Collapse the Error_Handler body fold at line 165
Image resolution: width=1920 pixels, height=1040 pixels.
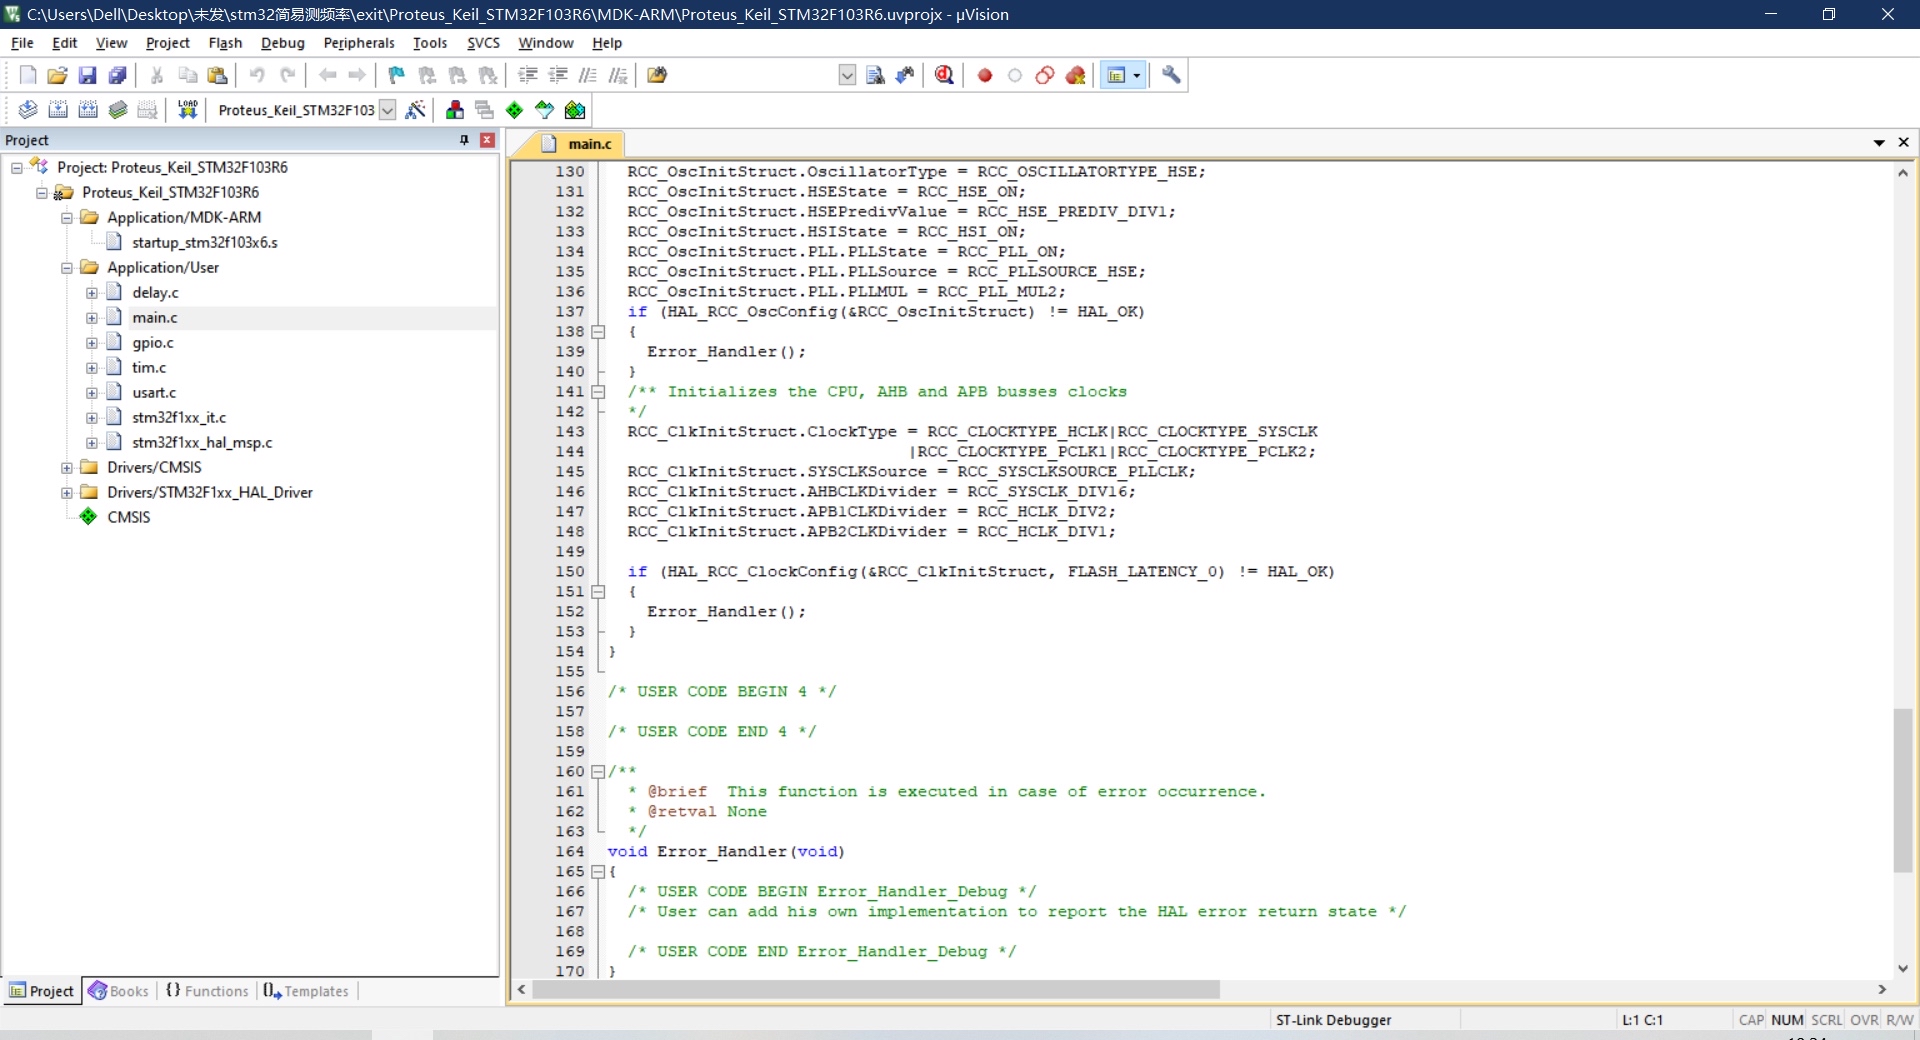(598, 872)
